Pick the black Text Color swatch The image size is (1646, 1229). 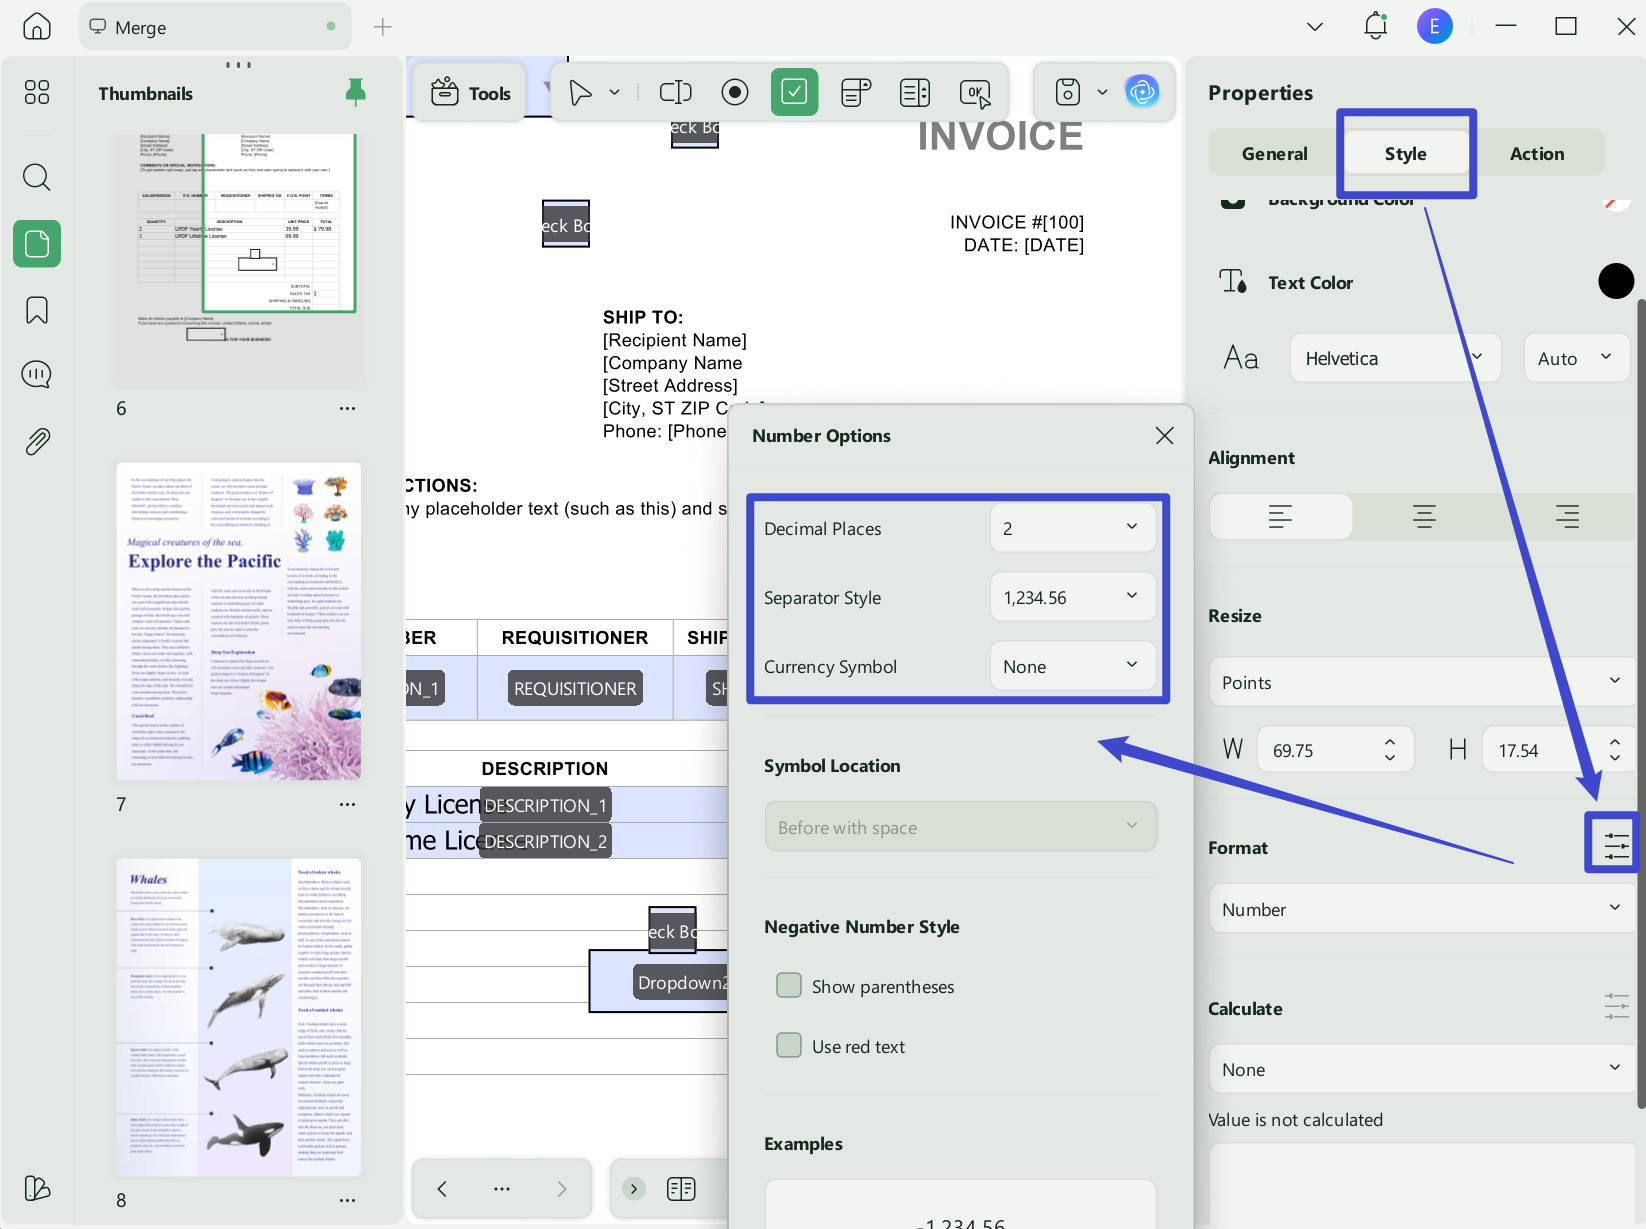tap(1616, 281)
